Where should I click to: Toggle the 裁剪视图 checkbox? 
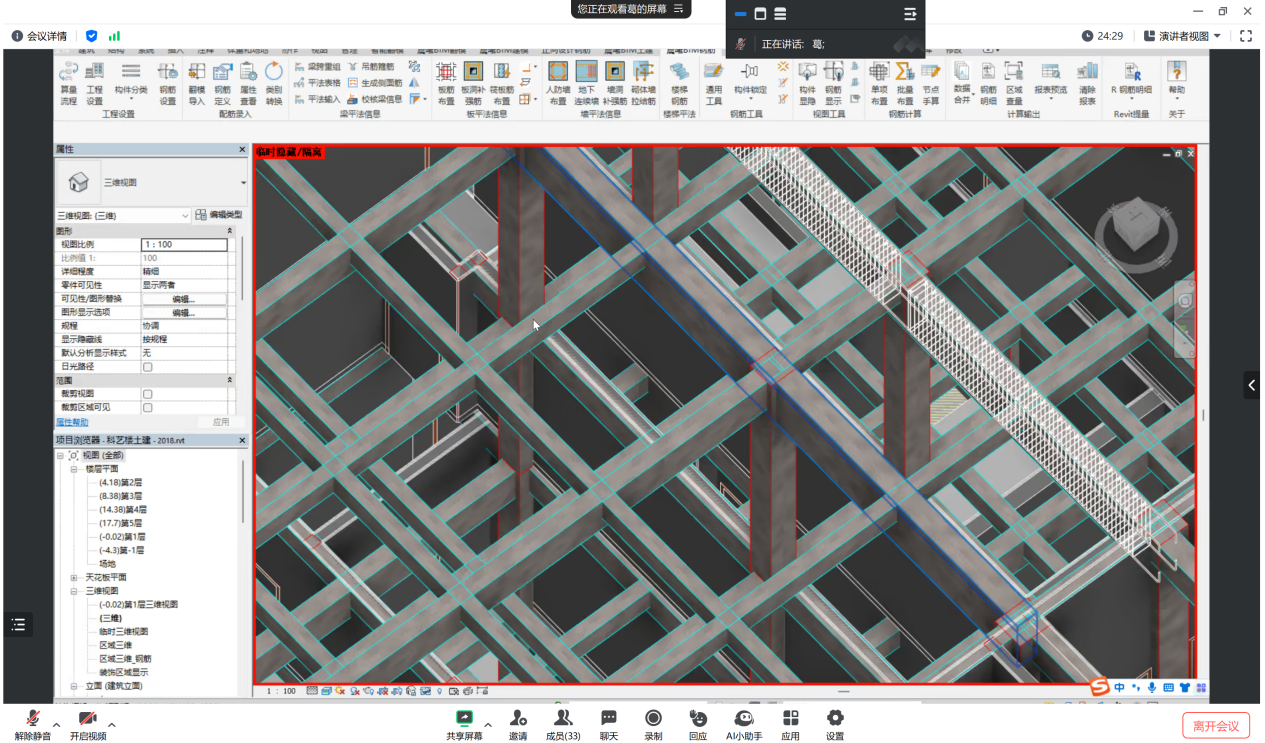148,394
